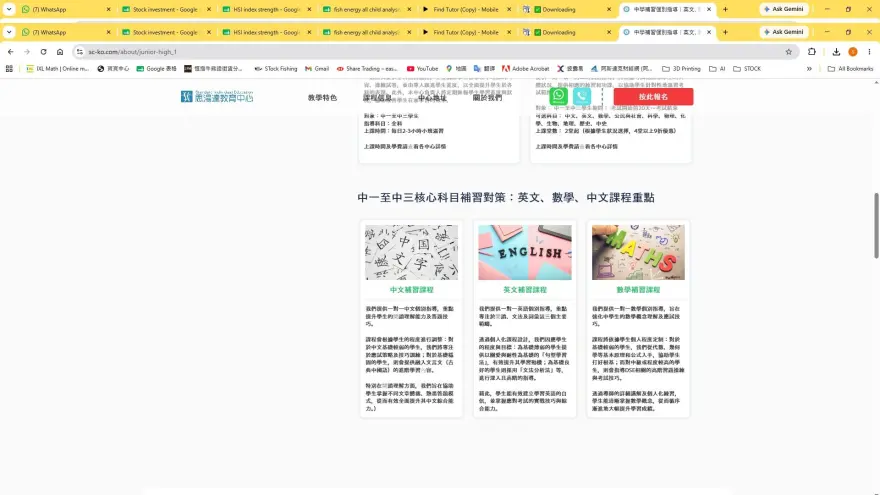
Task: Open the 課程信息 menu item
Action: (377, 98)
